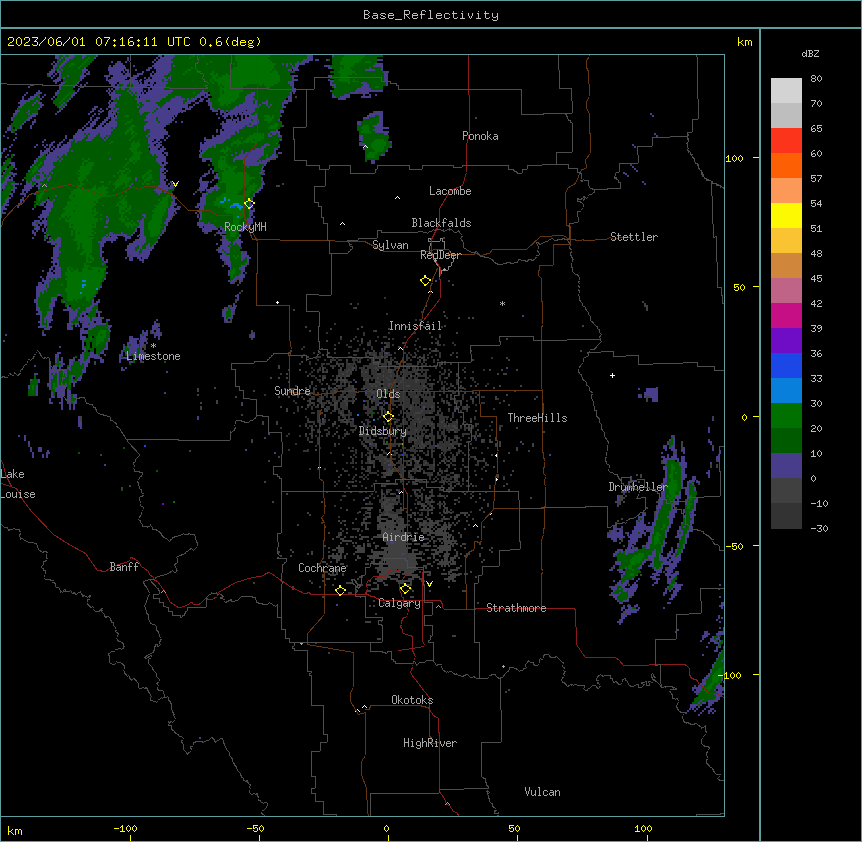Select the 50 tick on the right axis
Viewport: 862px width, 842px height.
pos(739,287)
